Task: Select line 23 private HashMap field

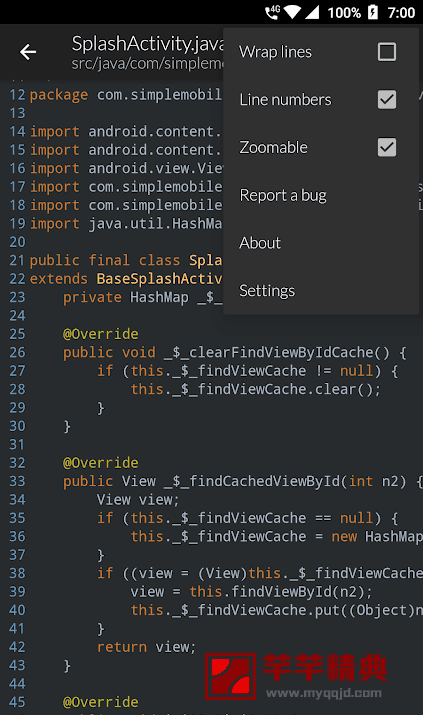Action: [143, 297]
